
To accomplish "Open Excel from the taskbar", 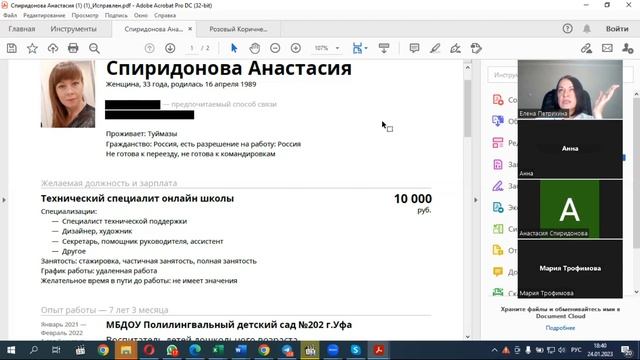I will 218,350.
